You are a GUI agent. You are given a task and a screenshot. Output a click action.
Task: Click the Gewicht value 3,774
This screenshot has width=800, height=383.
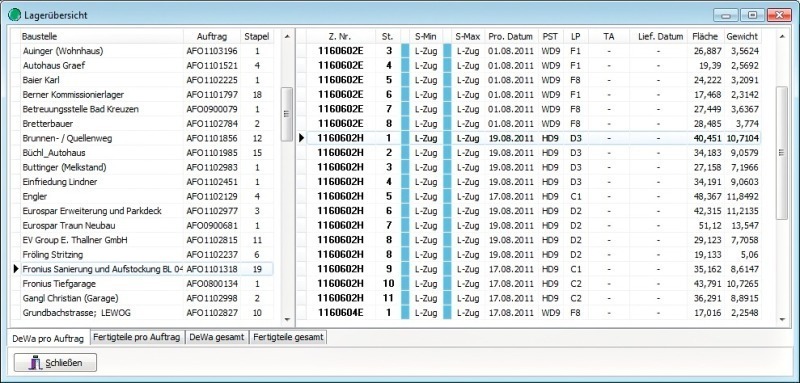pos(747,123)
